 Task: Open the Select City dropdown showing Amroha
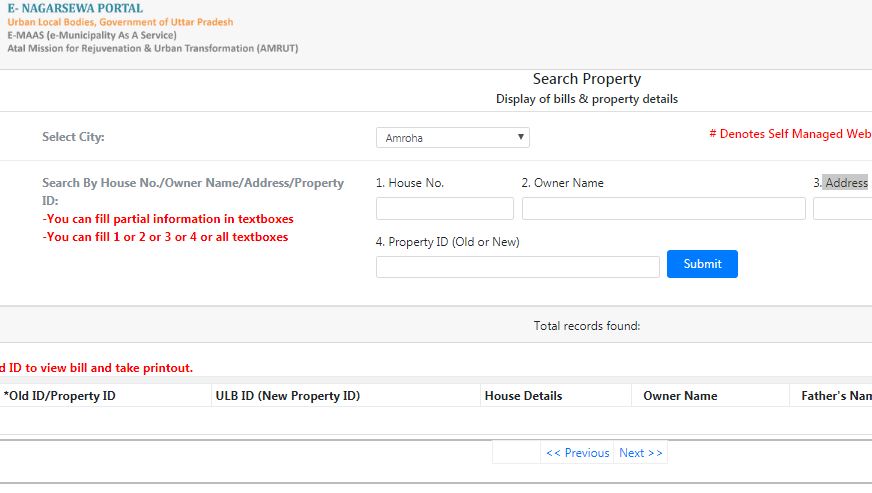452,138
